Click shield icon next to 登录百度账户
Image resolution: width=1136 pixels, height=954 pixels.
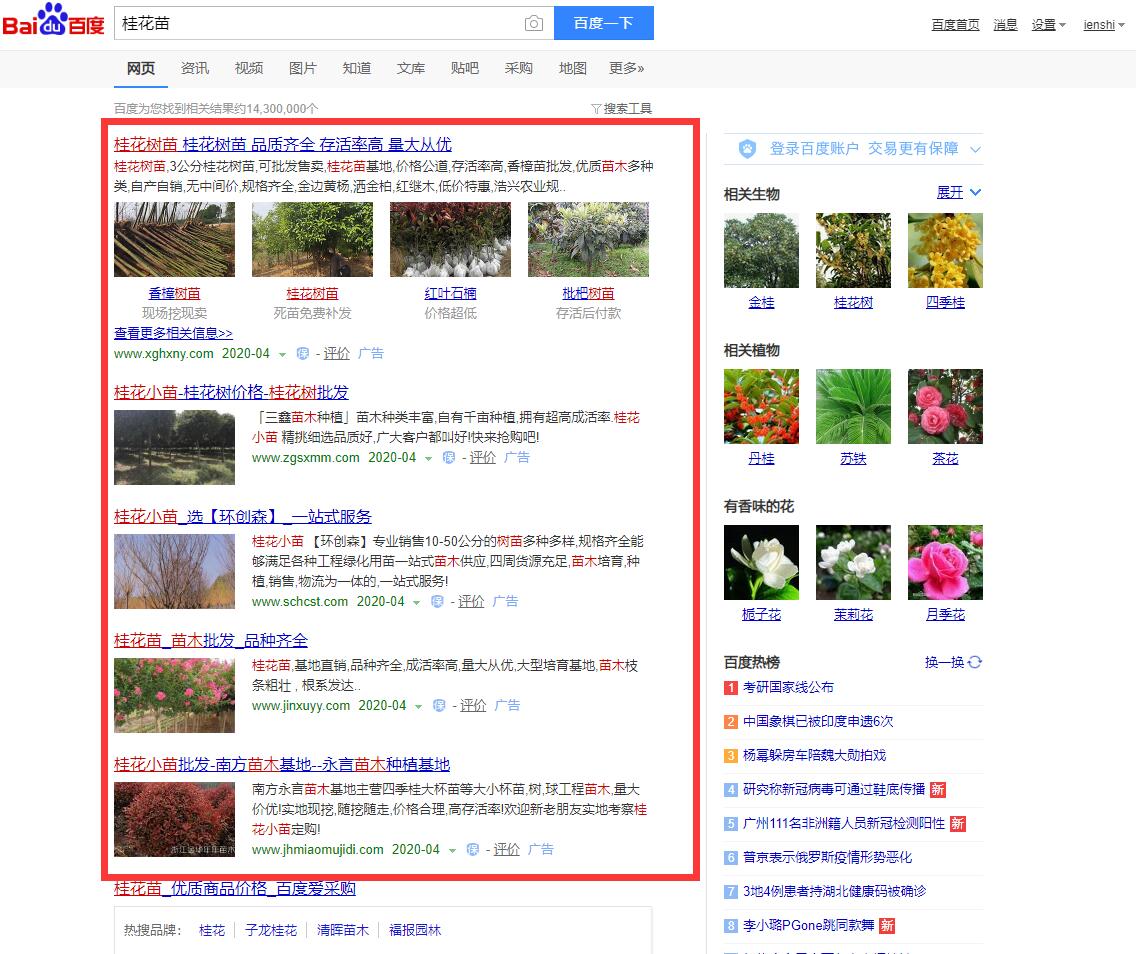pyautogui.click(x=747, y=149)
